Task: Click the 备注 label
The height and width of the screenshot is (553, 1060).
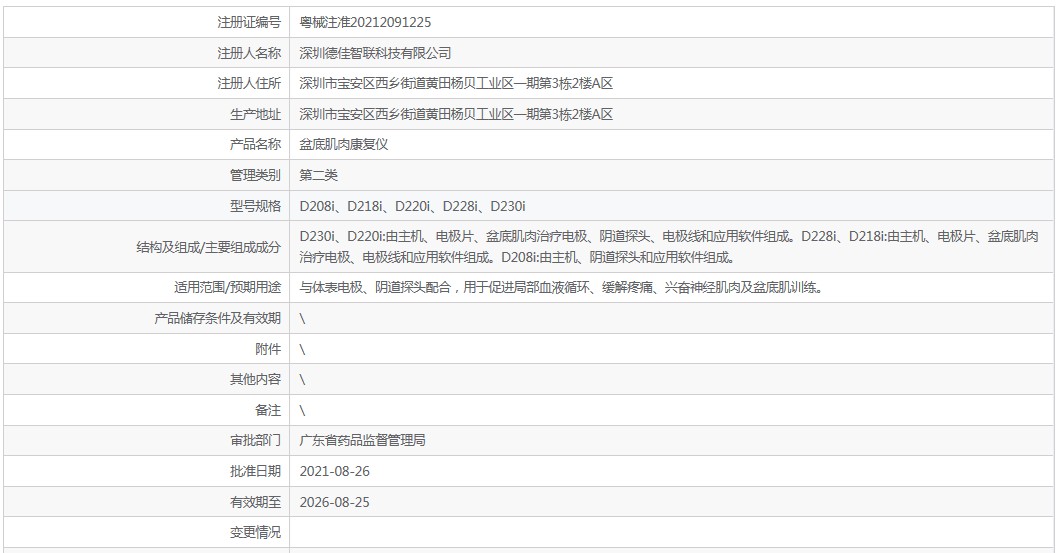Action: 268,410
